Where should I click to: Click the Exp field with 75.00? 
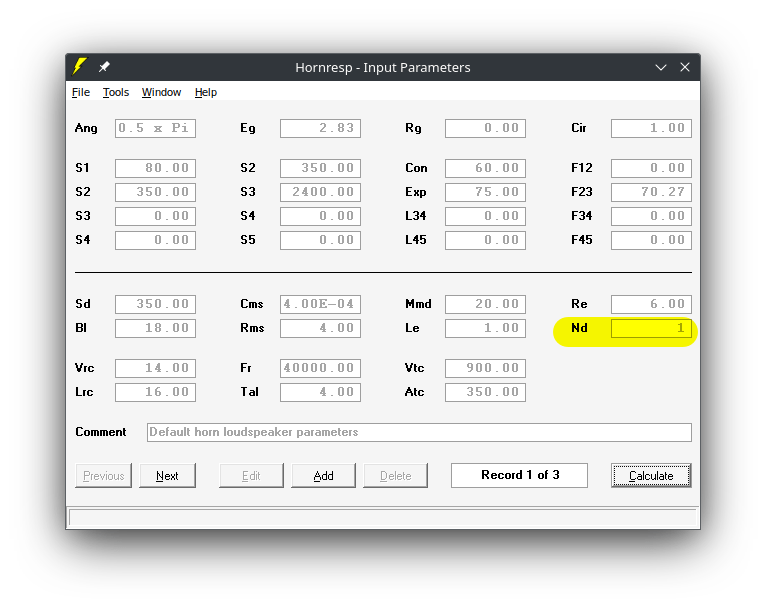[x=485, y=192]
